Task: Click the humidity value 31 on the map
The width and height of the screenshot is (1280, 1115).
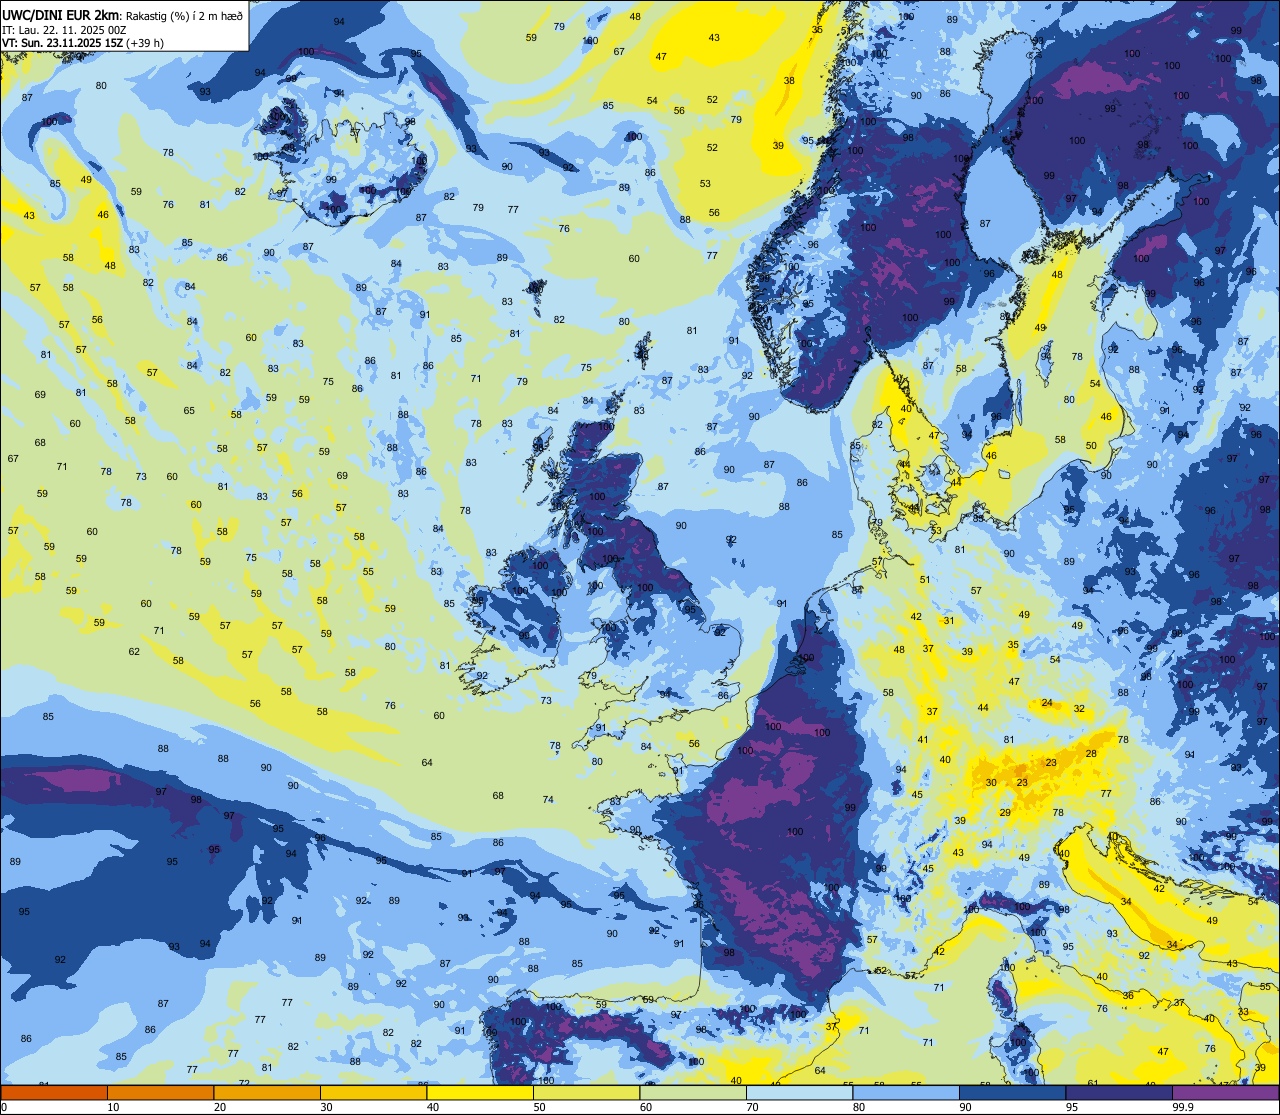Action: coord(948,621)
